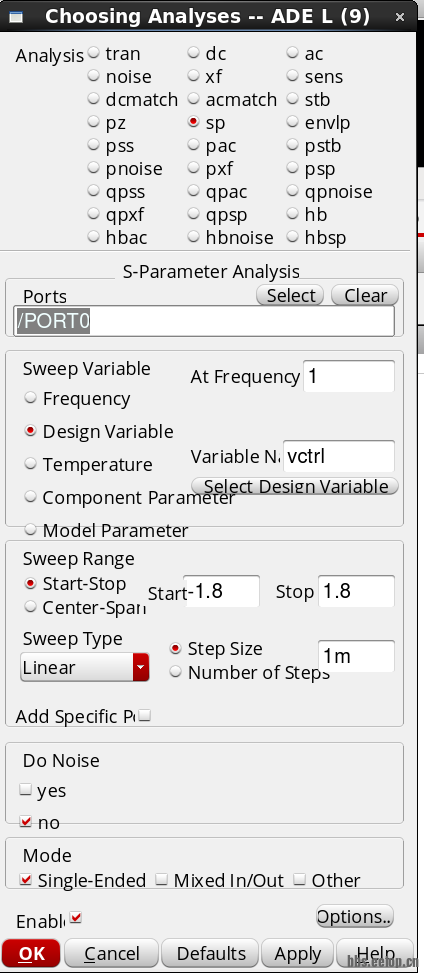Select Frequency as sweep variable

coord(30,398)
